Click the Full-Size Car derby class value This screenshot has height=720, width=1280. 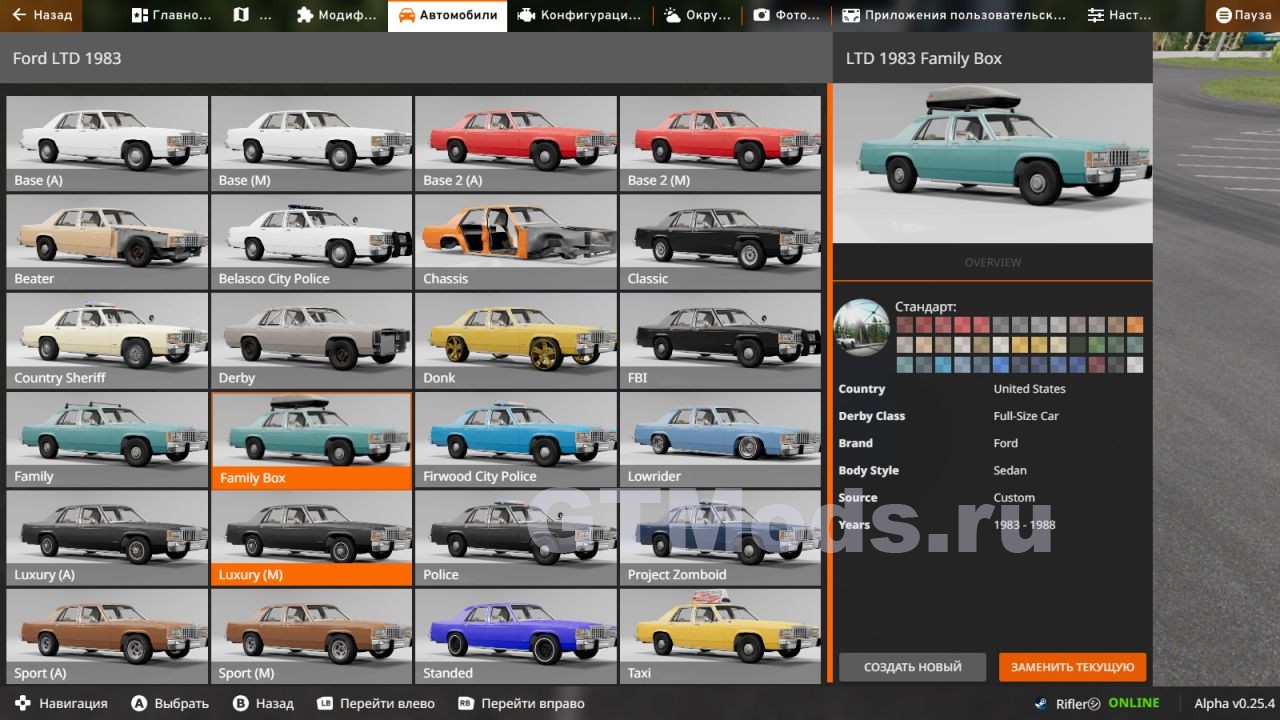(x=1026, y=416)
